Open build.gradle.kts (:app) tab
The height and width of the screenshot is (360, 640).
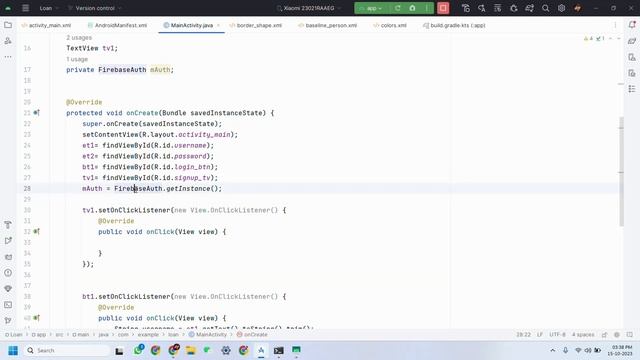click(454, 25)
